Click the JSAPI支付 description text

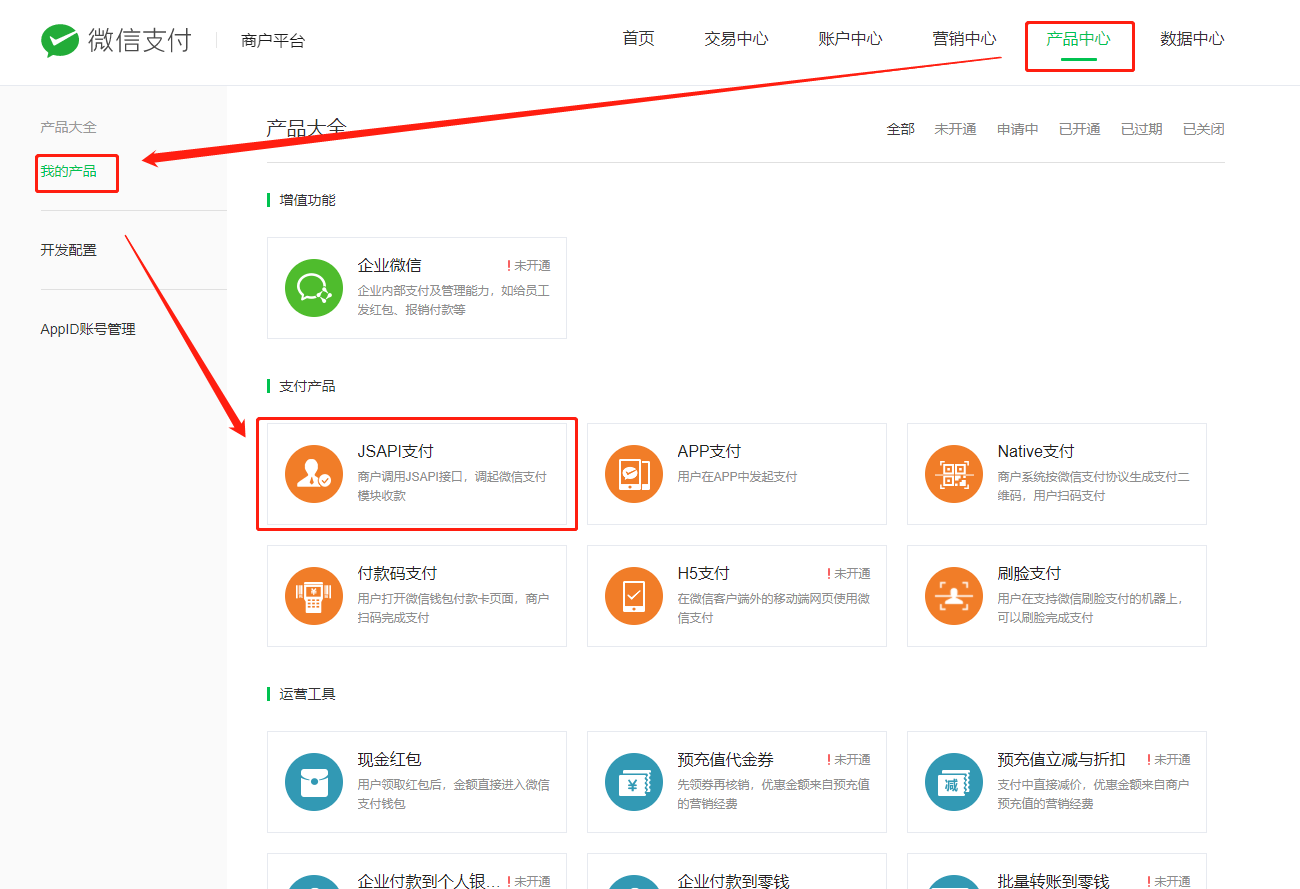pyautogui.click(x=452, y=486)
